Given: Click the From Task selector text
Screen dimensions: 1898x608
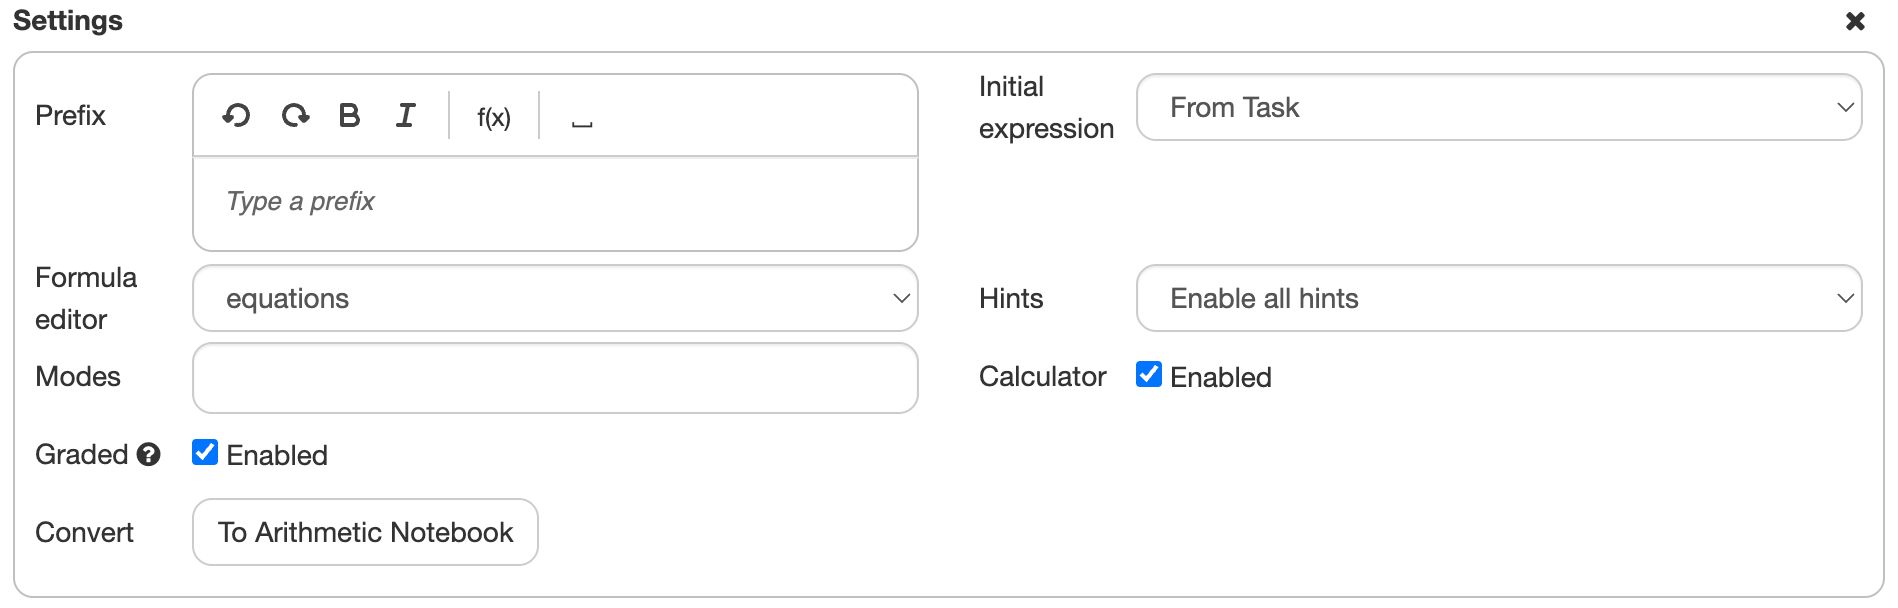Looking at the screenshot, I should tap(1237, 107).
